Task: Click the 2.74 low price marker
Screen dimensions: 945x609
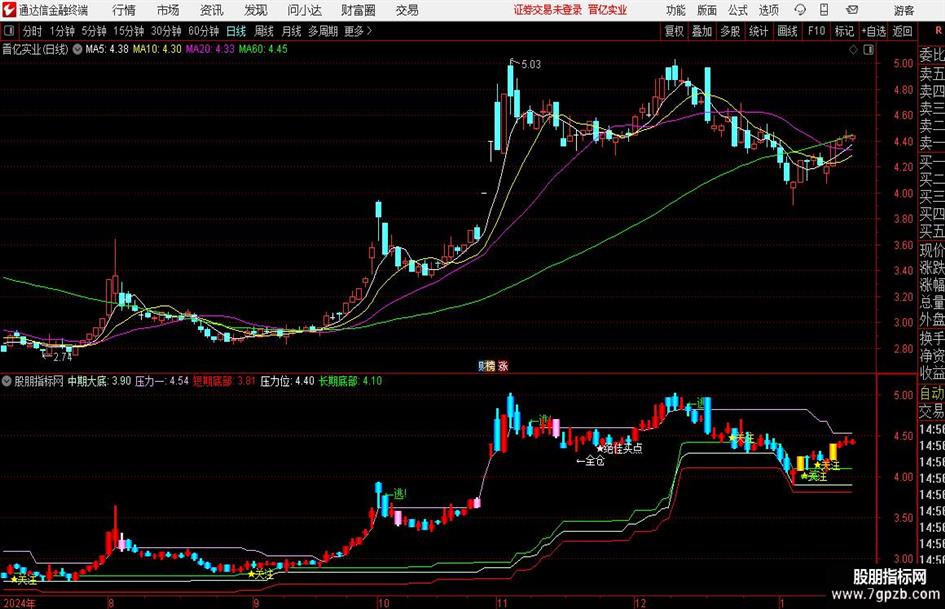Action: 62,357
